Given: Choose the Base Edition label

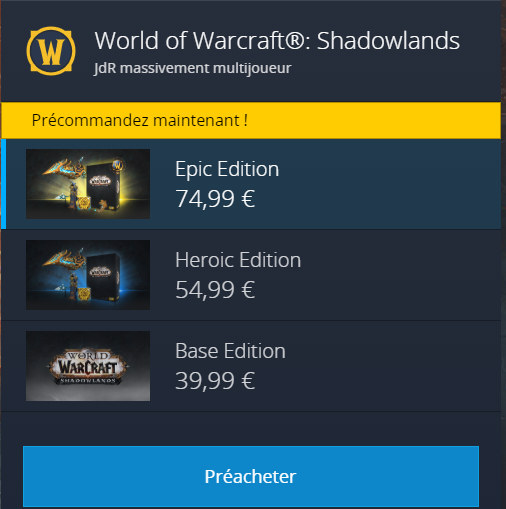Looking at the screenshot, I should [x=230, y=351].
